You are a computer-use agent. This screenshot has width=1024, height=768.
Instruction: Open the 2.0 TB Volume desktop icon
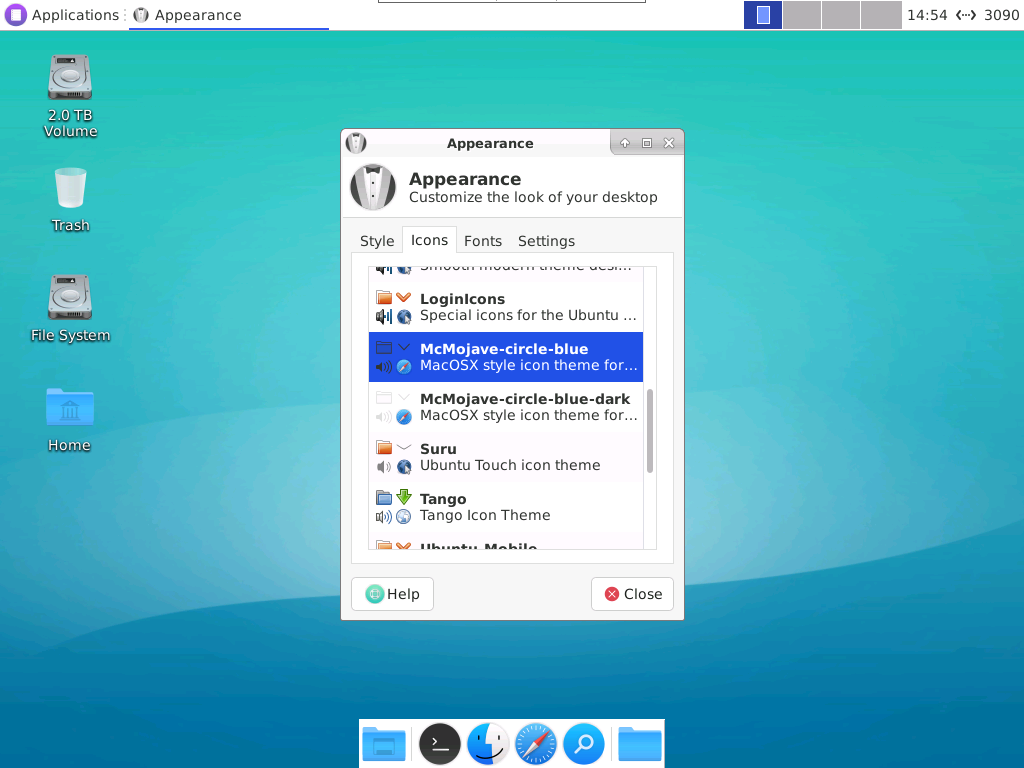70,96
